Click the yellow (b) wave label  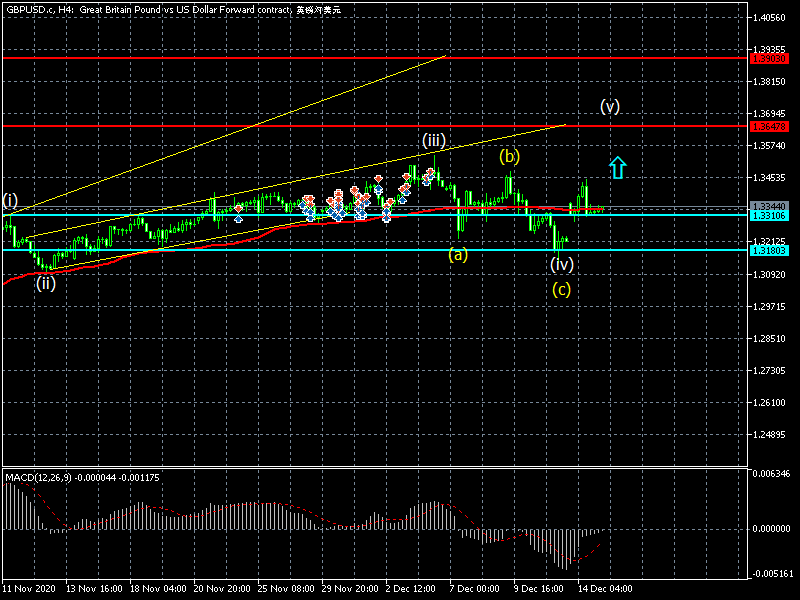(x=510, y=156)
